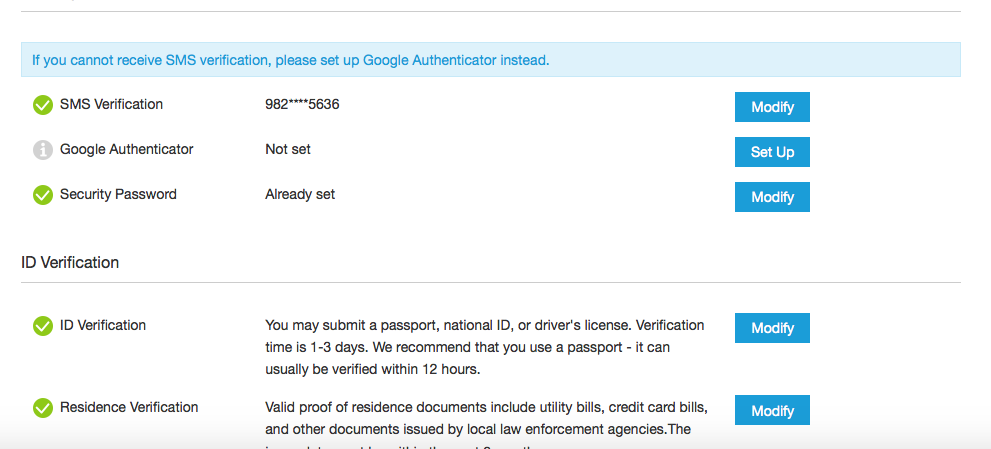Modify the Security Password
This screenshot has height=449, width=991.
772,197
